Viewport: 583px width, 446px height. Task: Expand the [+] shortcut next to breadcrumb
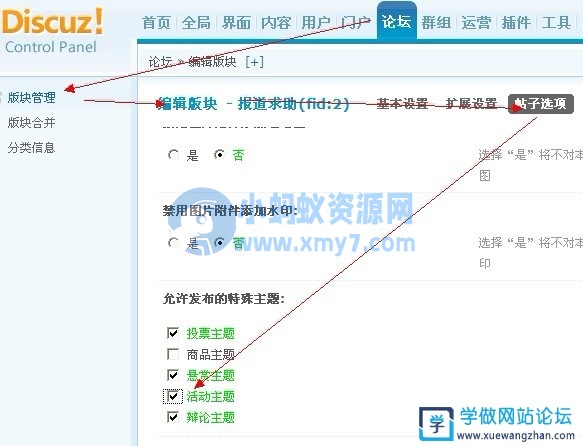click(x=255, y=62)
